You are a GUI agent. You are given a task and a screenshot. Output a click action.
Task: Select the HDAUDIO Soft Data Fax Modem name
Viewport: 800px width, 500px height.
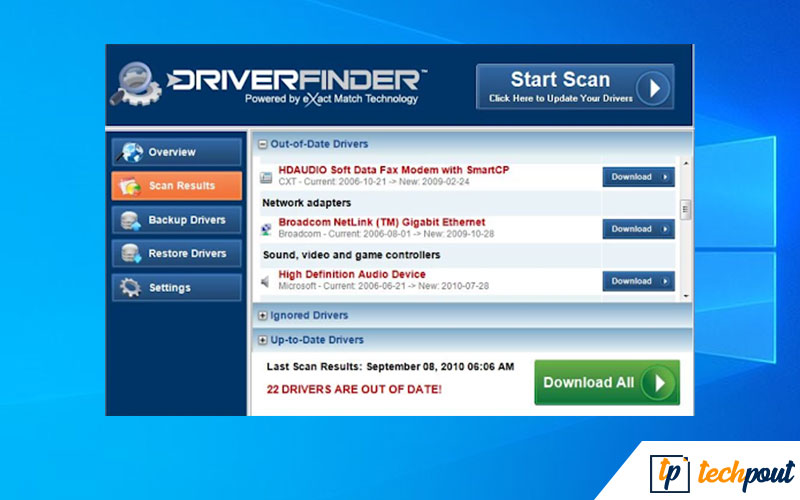coord(393,170)
